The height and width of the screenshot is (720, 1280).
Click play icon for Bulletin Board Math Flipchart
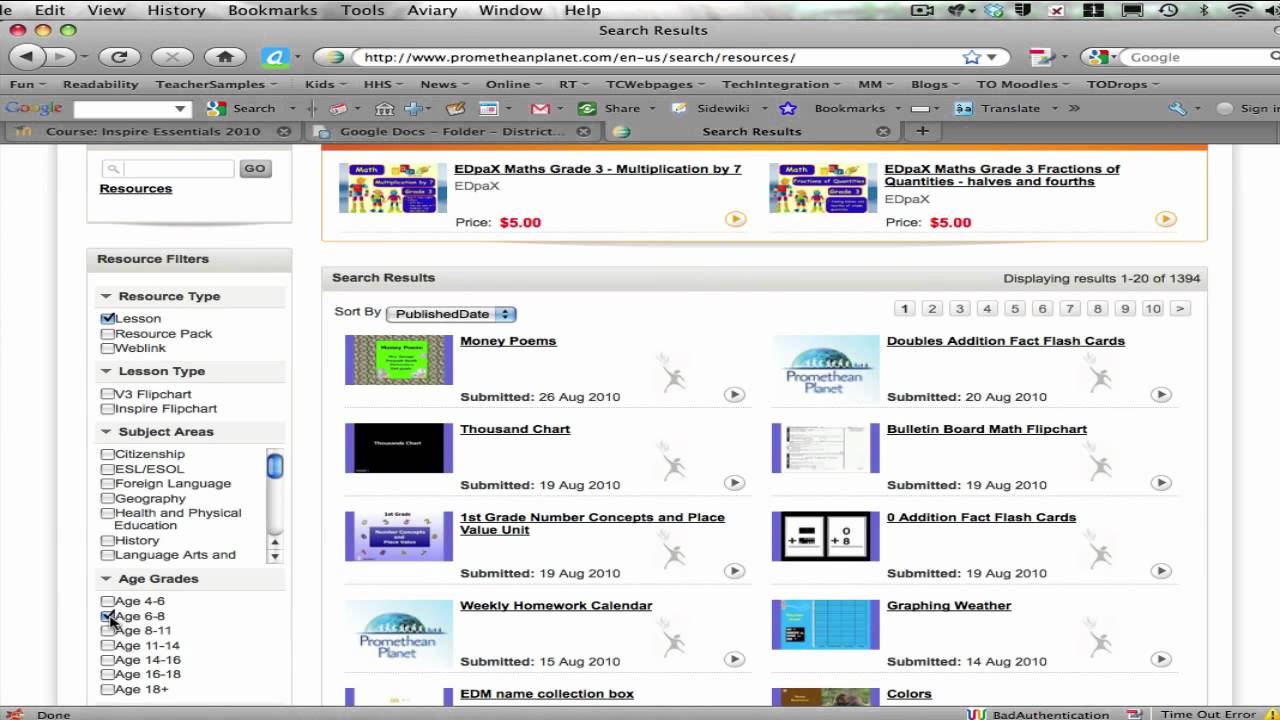[1161, 483]
